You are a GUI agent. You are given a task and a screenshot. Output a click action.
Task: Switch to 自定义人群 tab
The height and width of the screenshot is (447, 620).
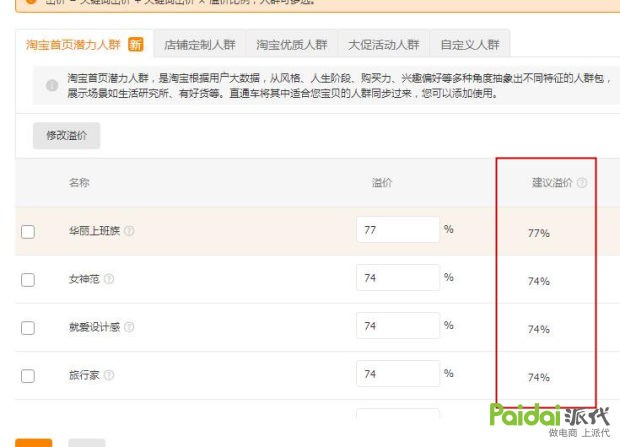[x=470, y=45]
